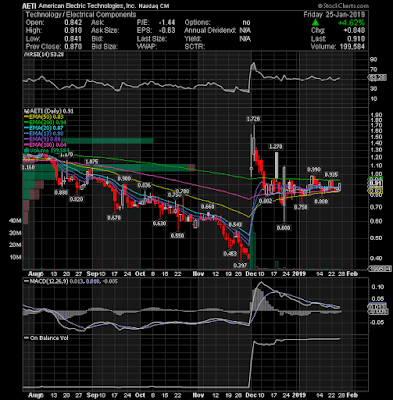Click the MACD axis value -0.05

pyautogui.click(x=376, y=322)
